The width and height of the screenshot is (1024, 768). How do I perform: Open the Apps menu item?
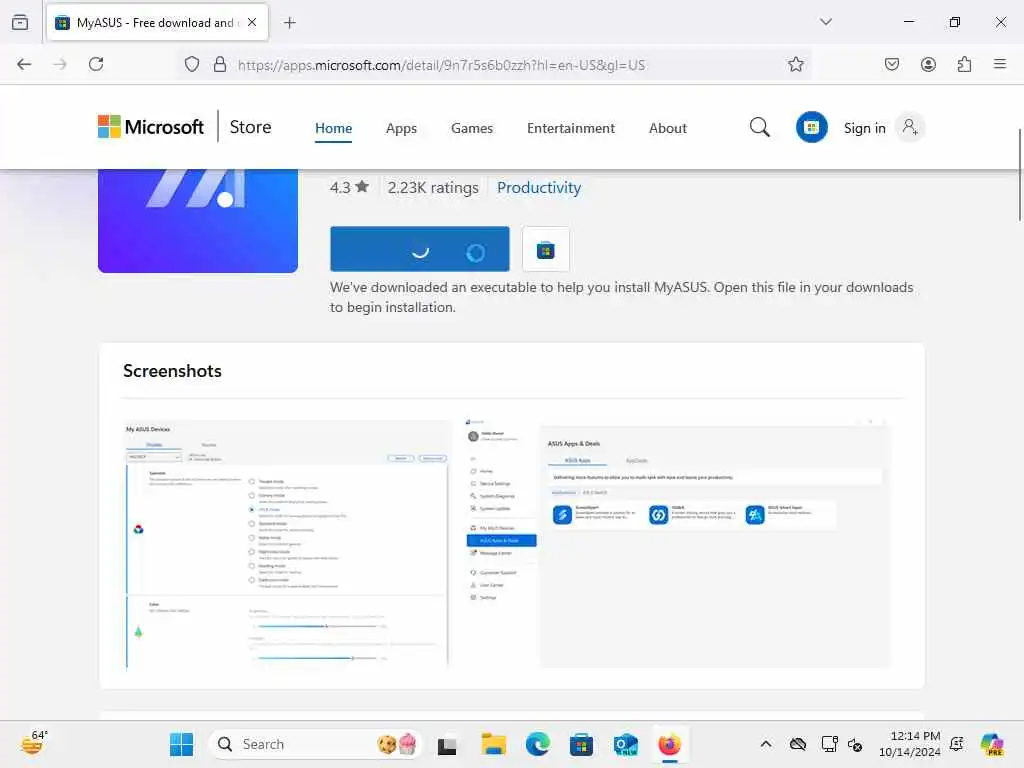401,128
